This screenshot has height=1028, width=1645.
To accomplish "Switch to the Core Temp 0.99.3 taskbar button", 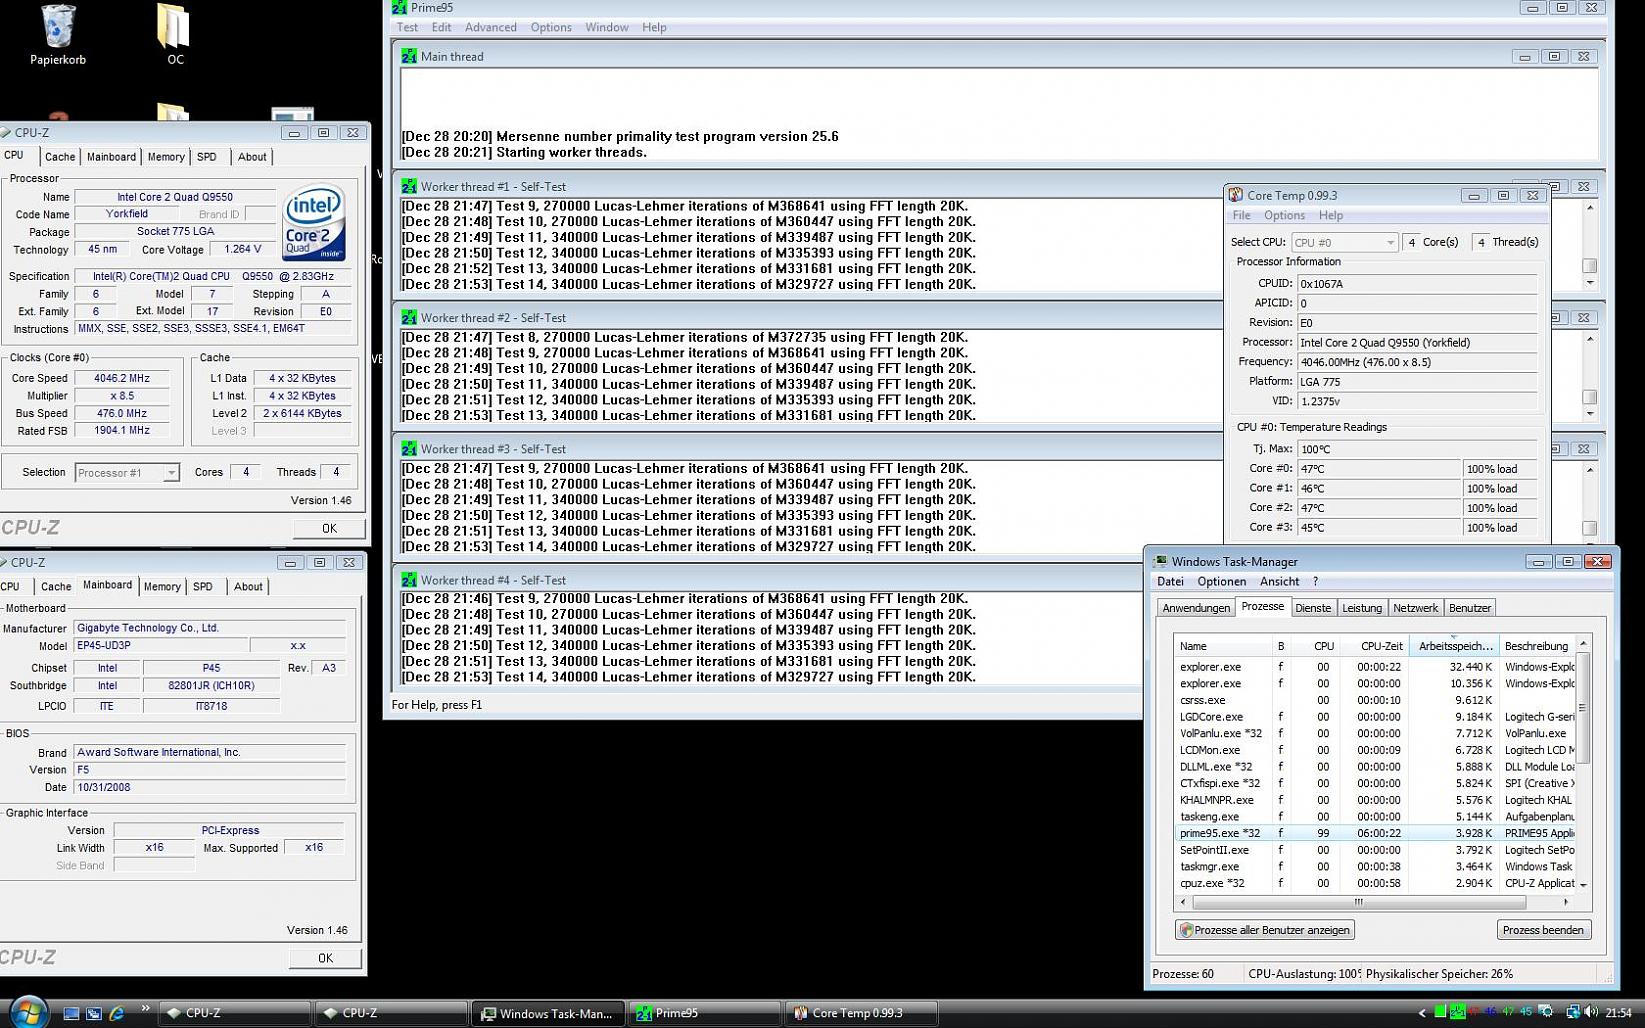I will [861, 1013].
